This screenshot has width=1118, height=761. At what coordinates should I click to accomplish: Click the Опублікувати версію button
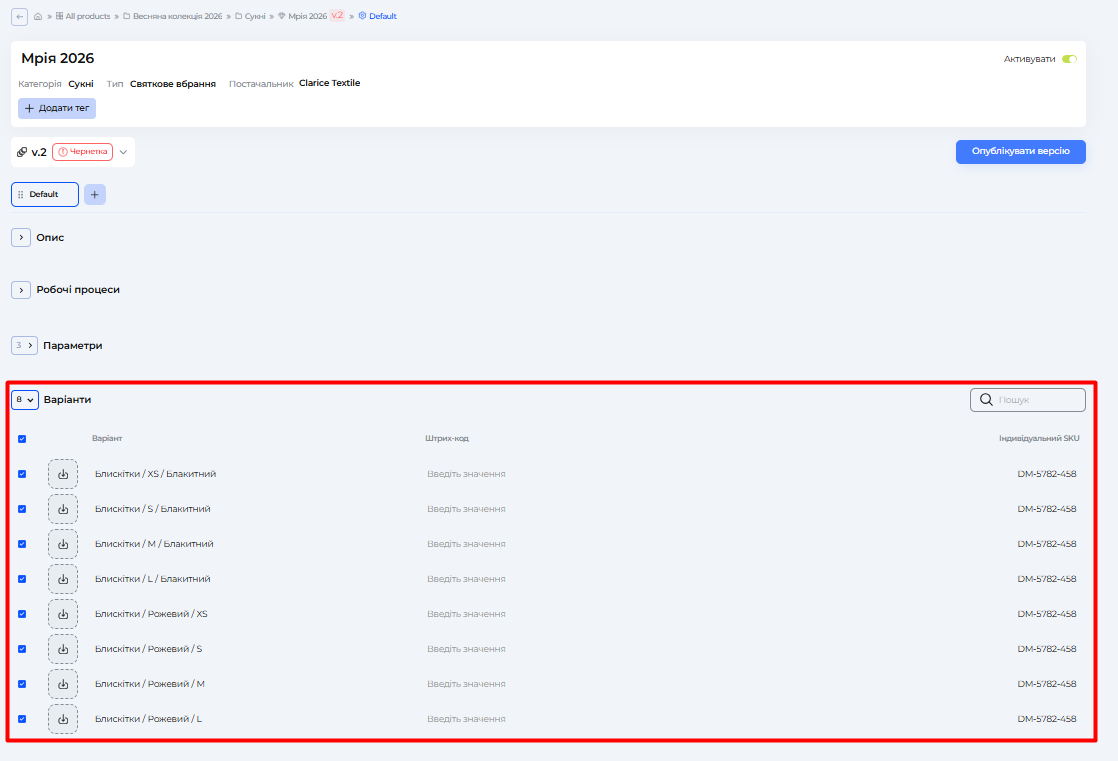1020,152
